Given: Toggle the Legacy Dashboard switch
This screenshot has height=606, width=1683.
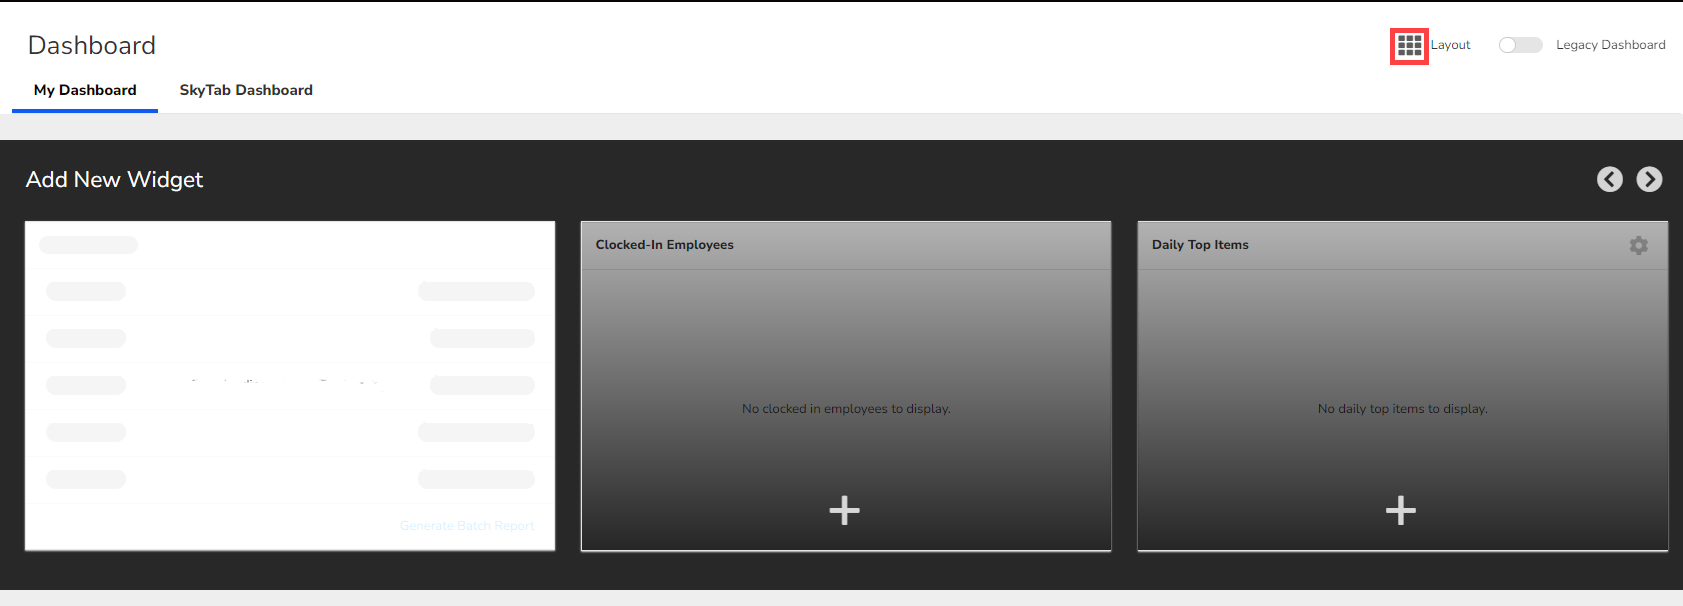Looking at the screenshot, I should (1519, 45).
